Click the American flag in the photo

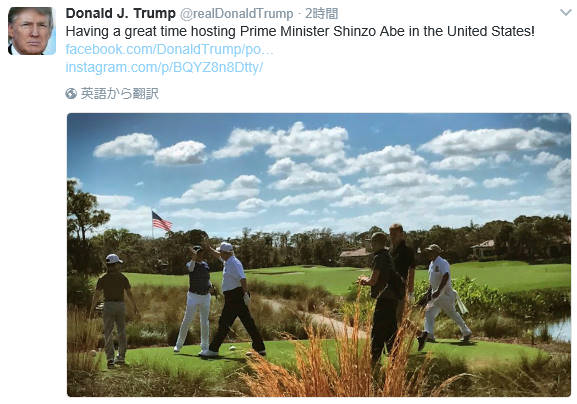162,222
